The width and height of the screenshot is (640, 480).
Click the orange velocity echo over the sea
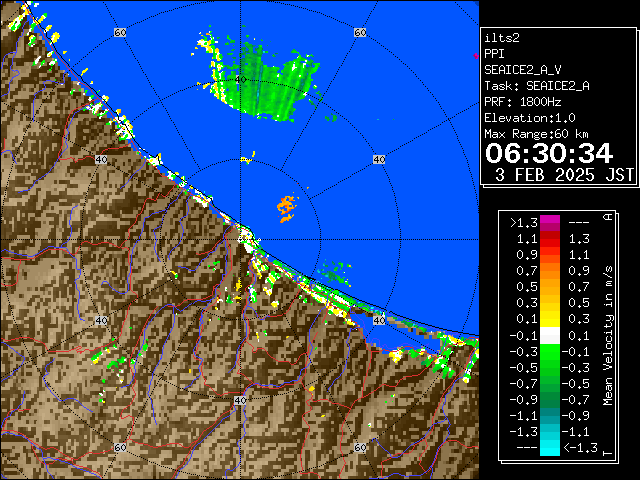(x=287, y=208)
